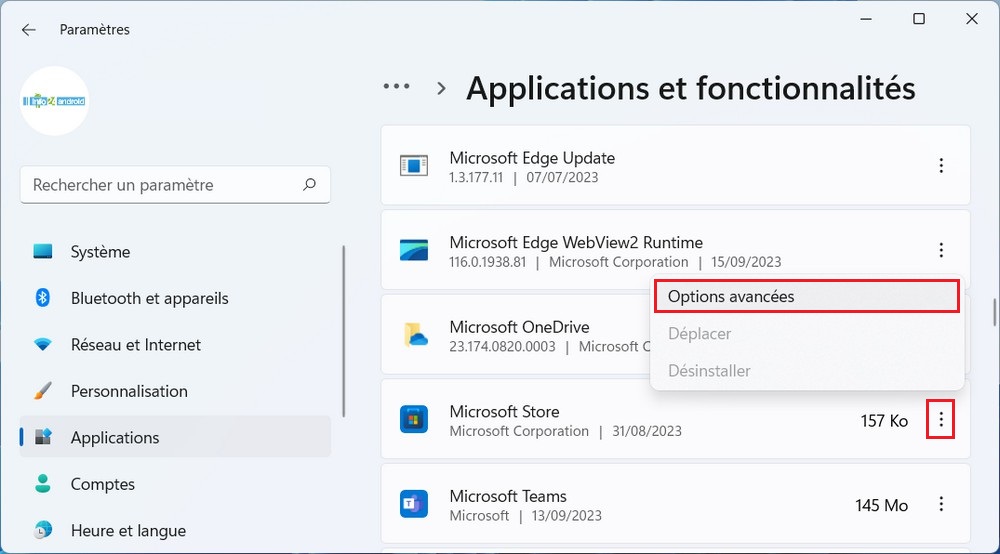Choose Options avancées from the context menu
The height and width of the screenshot is (554, 1000).
[x=807, y=296]
